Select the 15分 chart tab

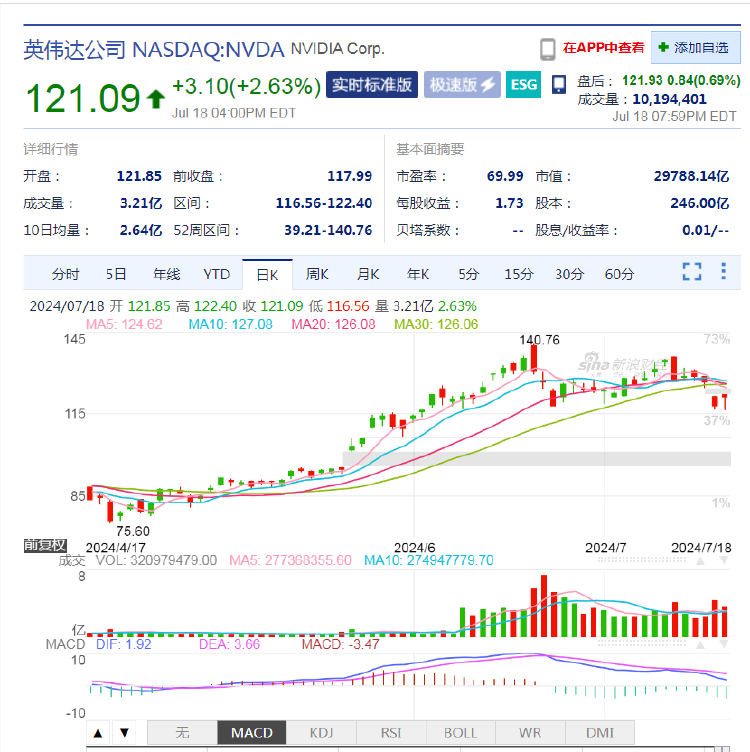(x=519, y=274)
